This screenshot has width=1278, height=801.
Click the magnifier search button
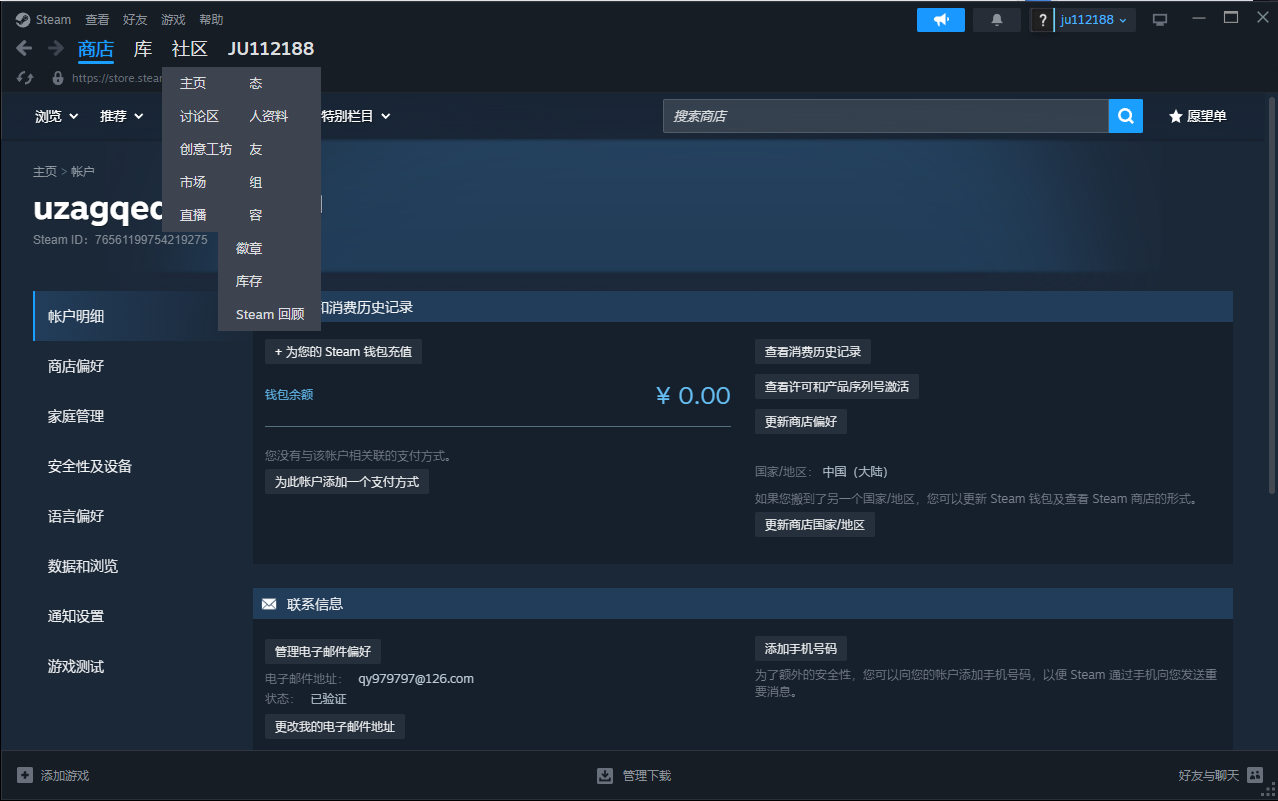1125,116
